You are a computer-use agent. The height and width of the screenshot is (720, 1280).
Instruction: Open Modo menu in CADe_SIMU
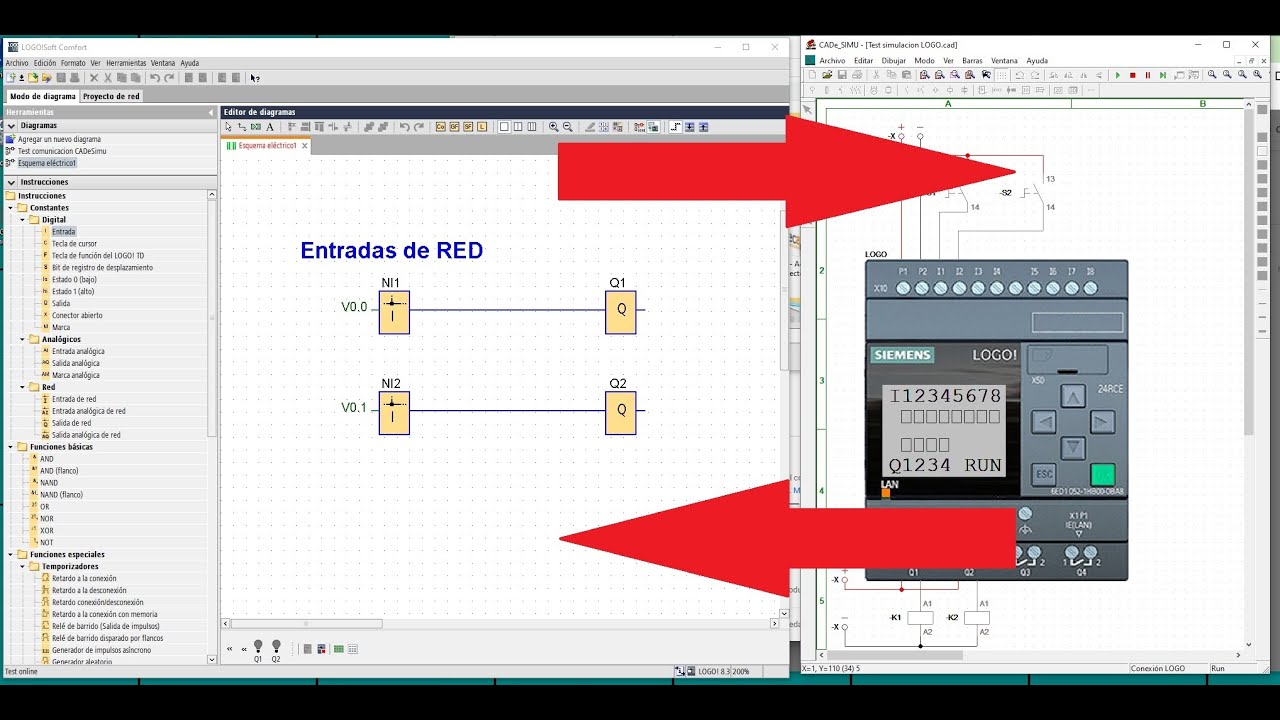[x=924, y=61]
